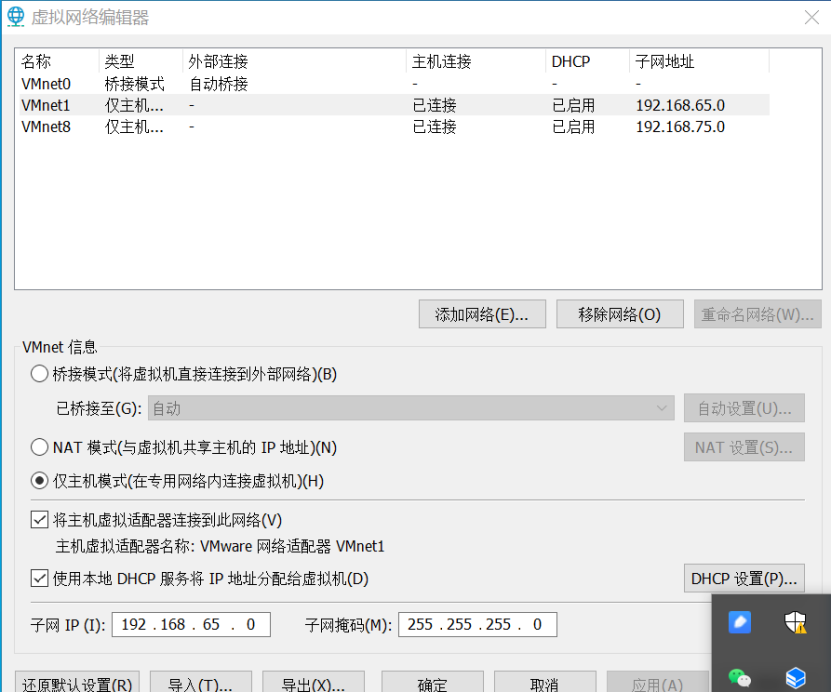Click the 主机连接 column header
Image resolution: width=831 pixels, height=692 pixels.
point(476,61)
